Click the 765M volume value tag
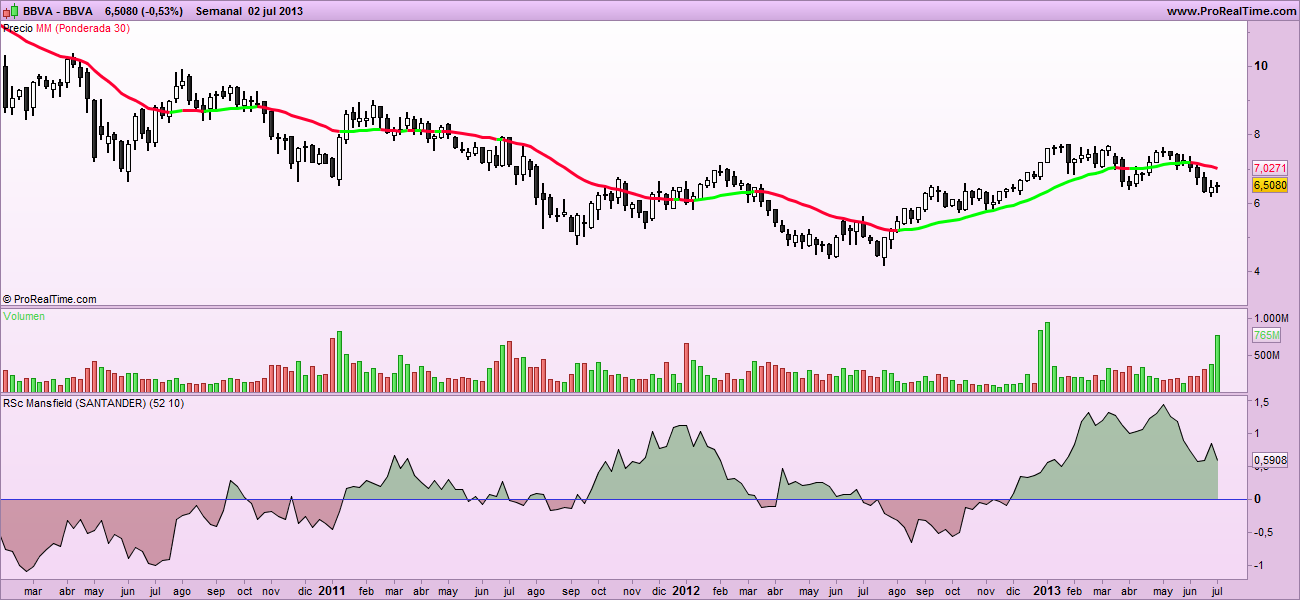 [x=1265, y=336]
